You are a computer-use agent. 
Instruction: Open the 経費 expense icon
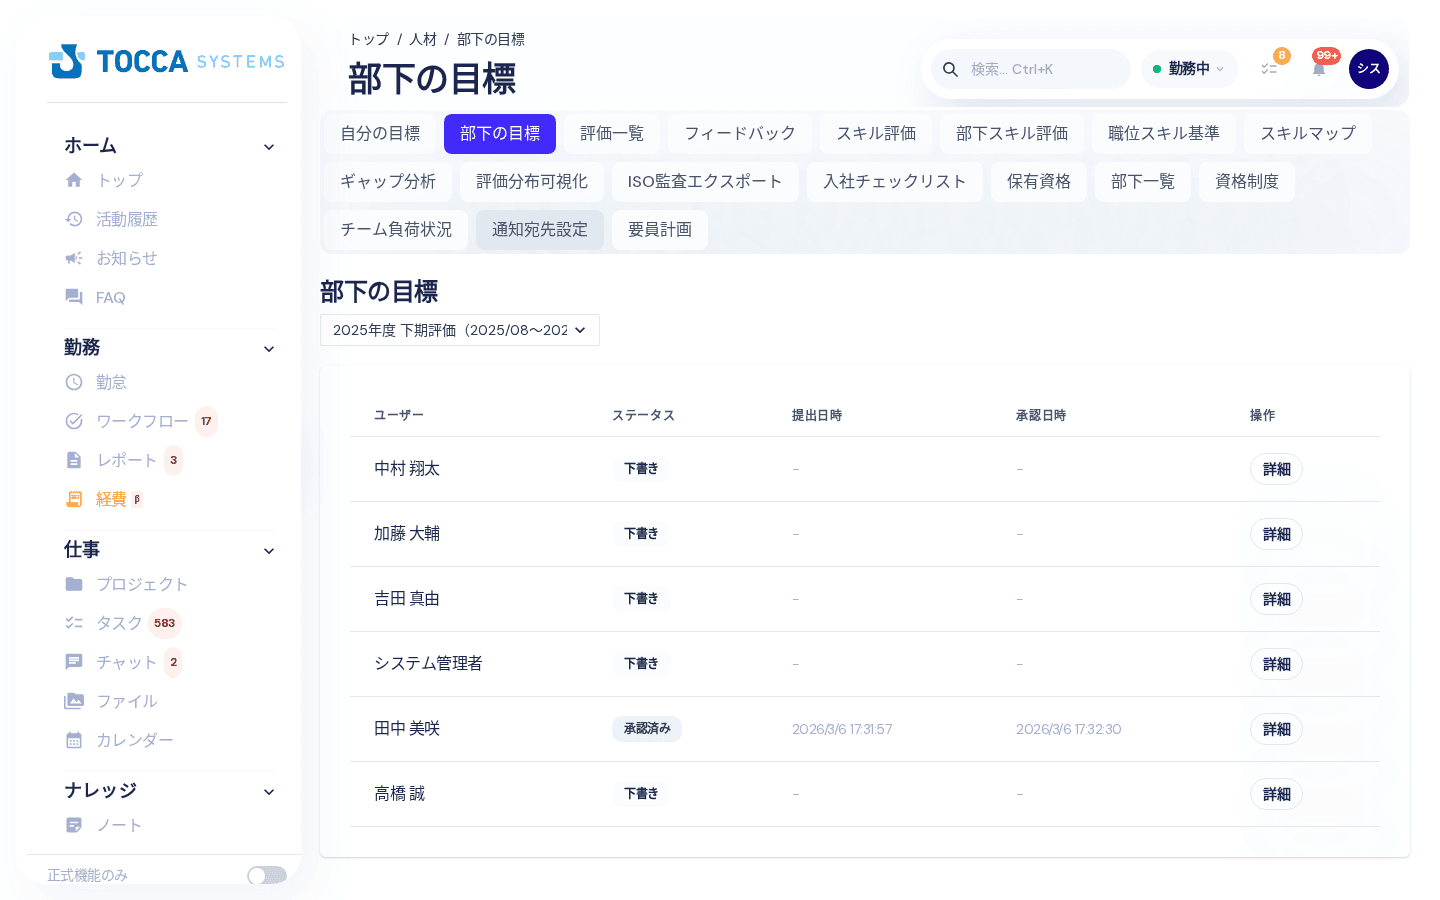(74, 499)
